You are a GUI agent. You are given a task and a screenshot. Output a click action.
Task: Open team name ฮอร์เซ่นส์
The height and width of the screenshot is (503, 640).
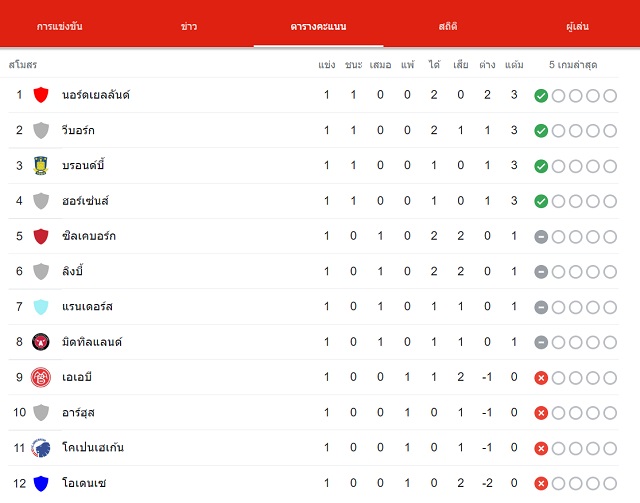tap(86, 200)
